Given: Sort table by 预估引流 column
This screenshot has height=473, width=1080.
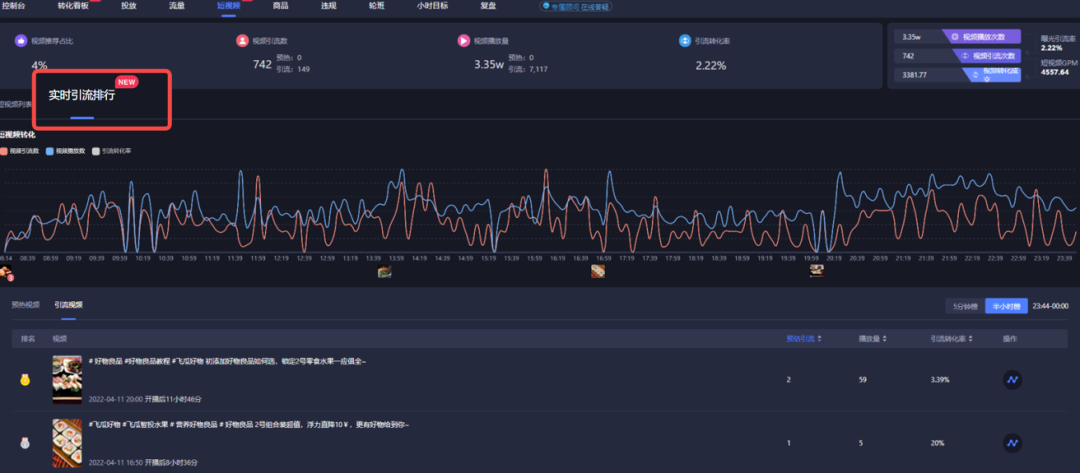Looking at the screenshot, I should 804,339.
